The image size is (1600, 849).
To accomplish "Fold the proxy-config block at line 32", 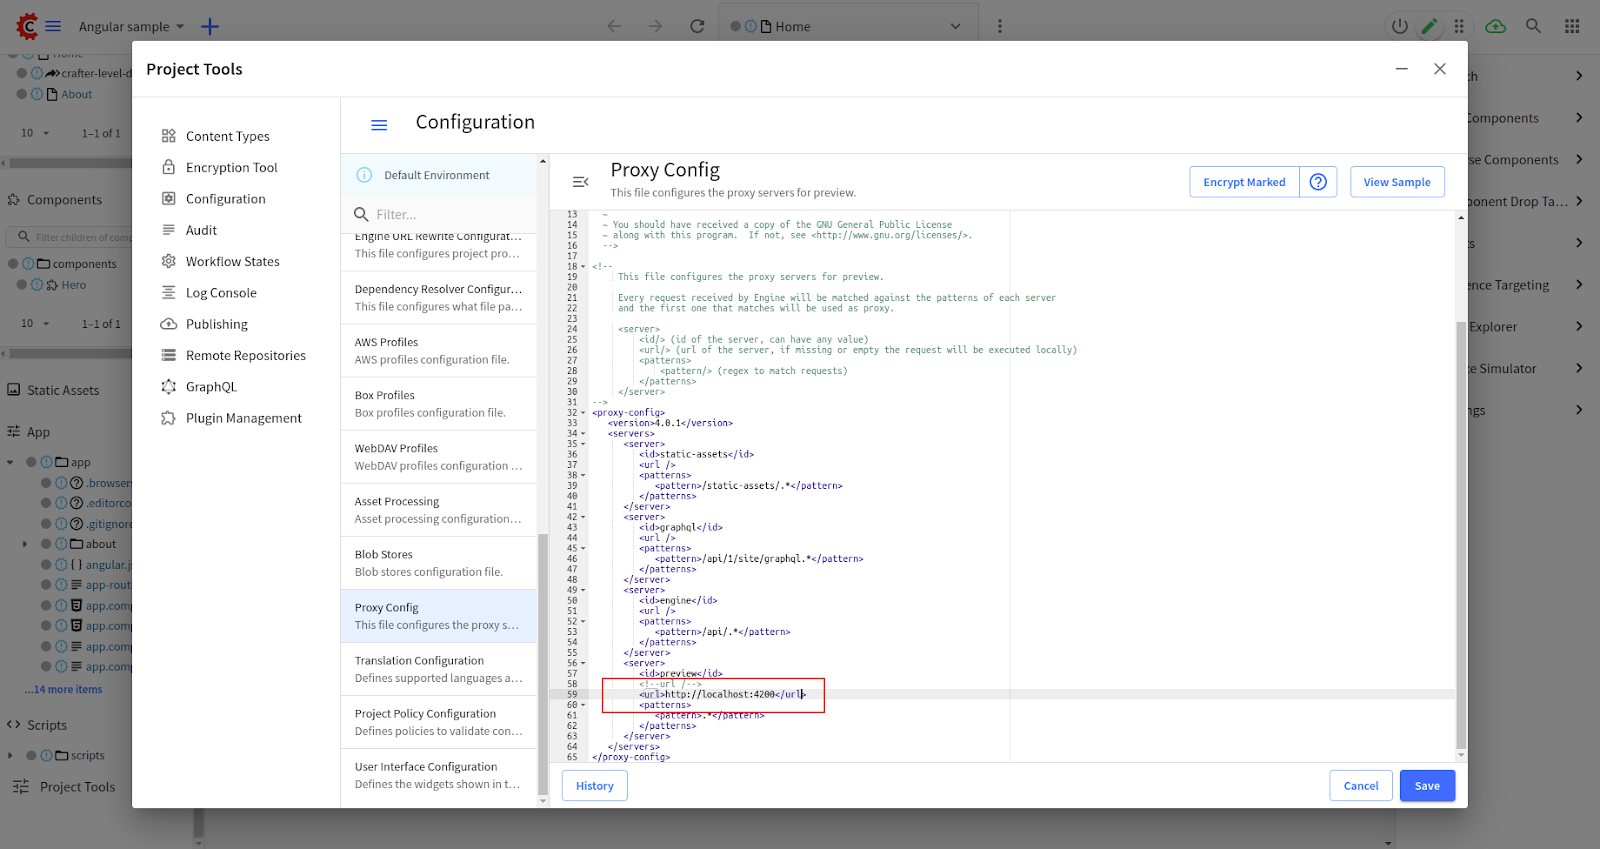I will 583,413.
